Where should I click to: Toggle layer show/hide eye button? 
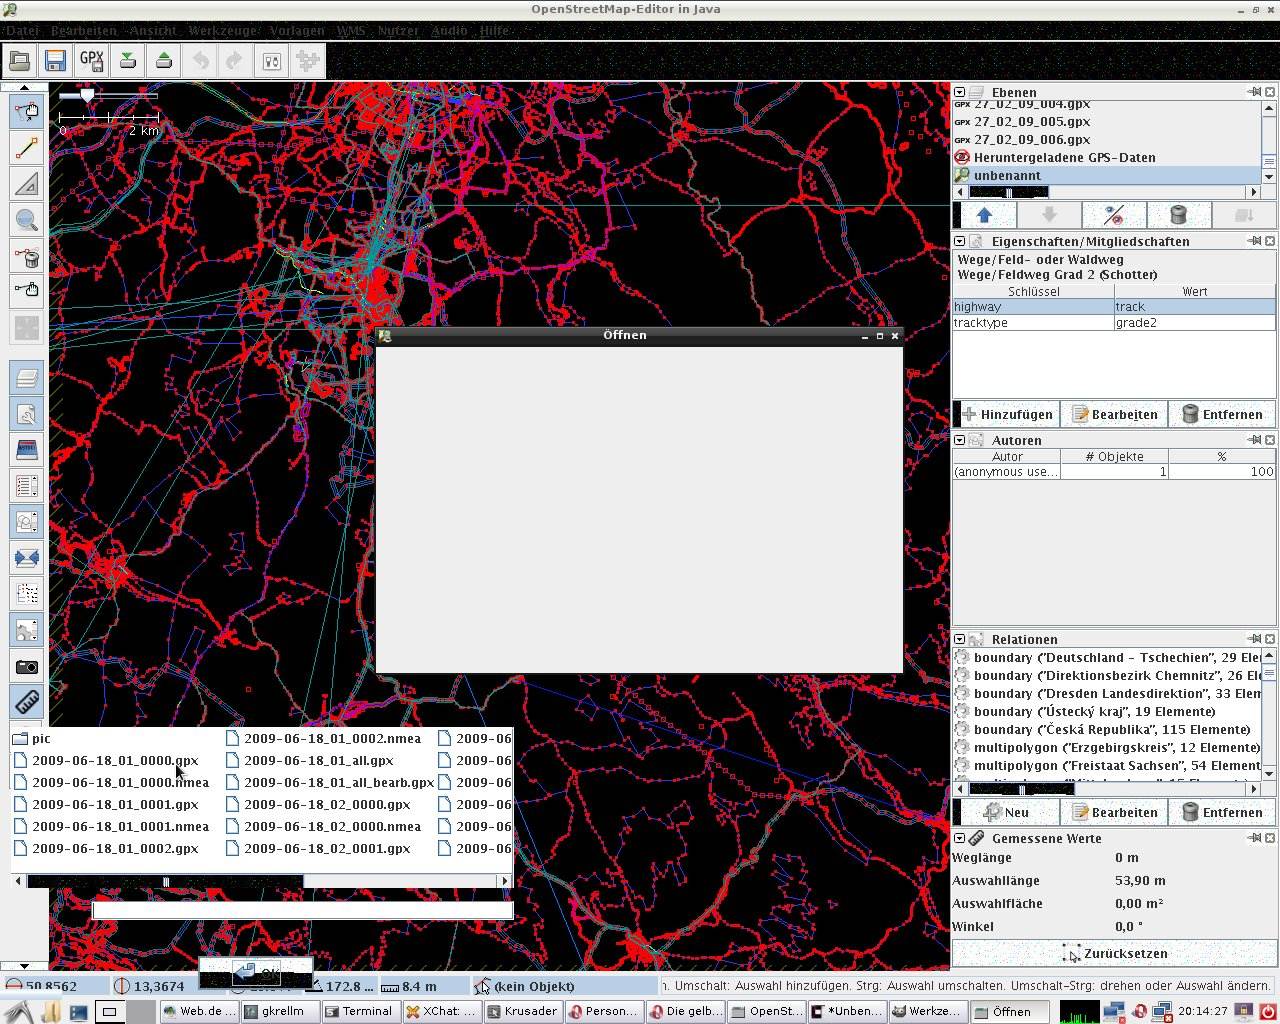pyautogui.click(x=1113, y=215)
